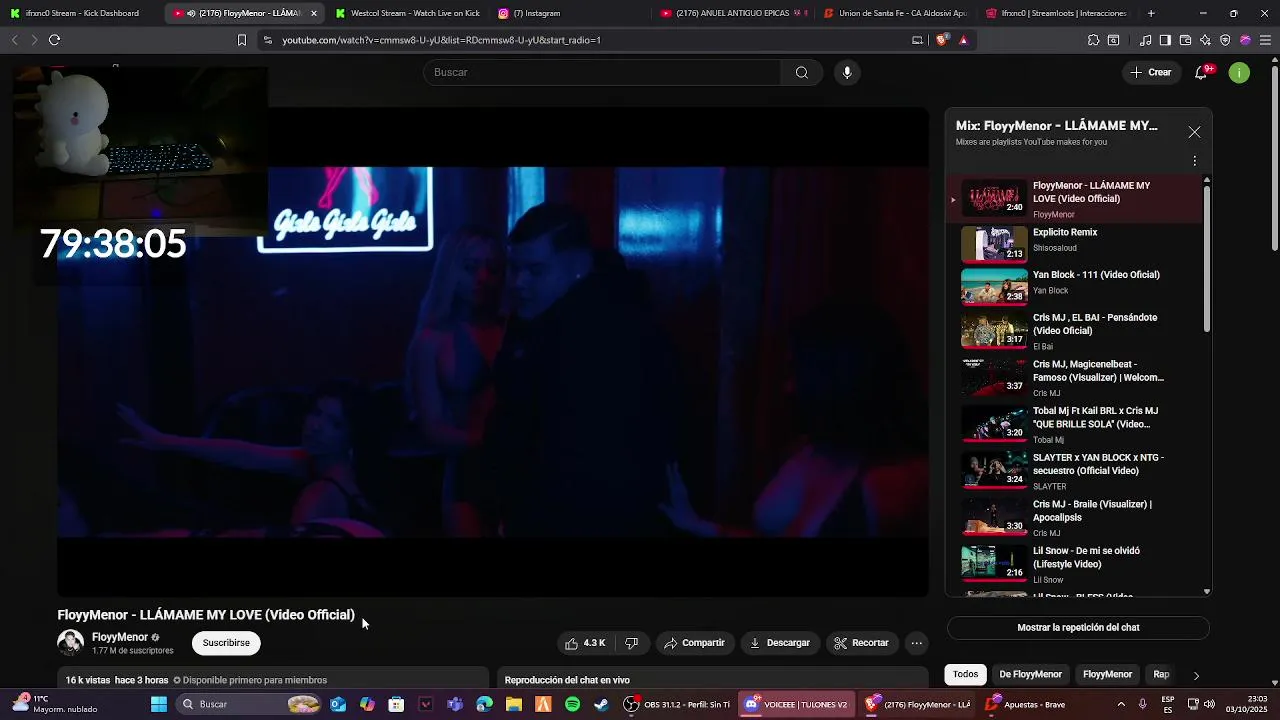Image resolution: width=1280 pixels, height=720 pixels.
Task: Click Brave Rewards triangle icon
Action: pos(963,40)
